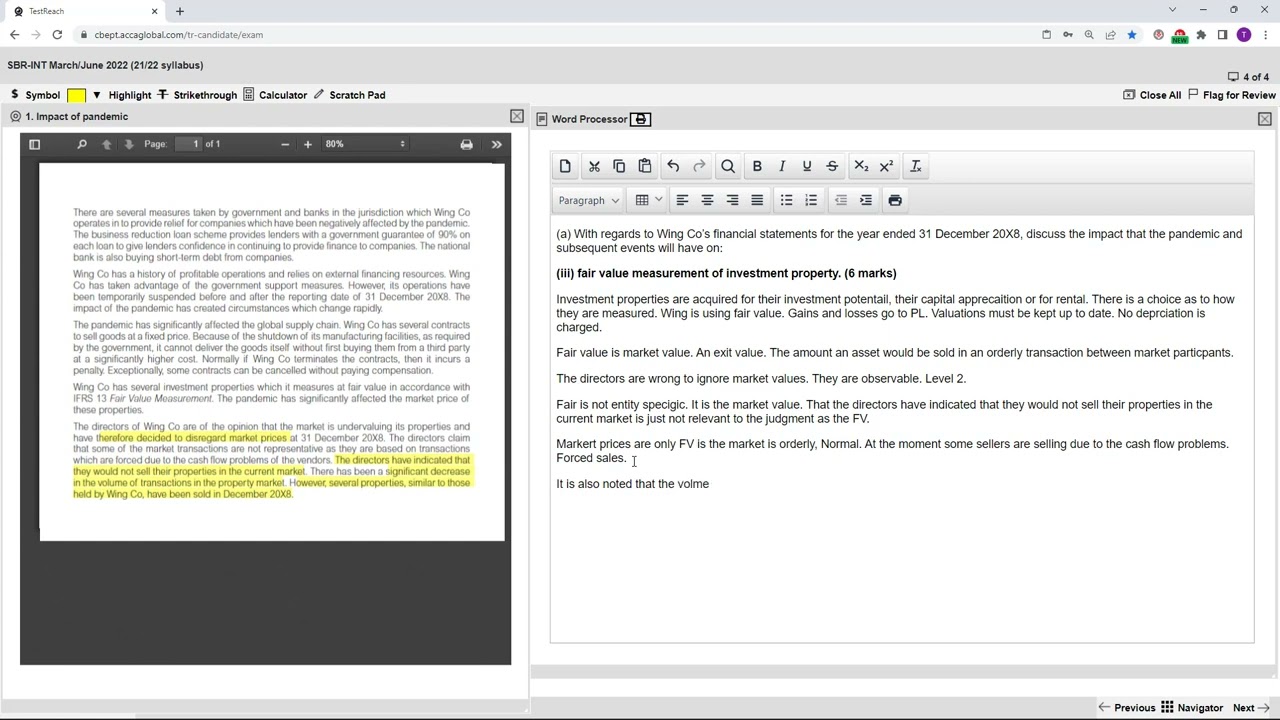Print the PDF exhibit

point(466,144)
